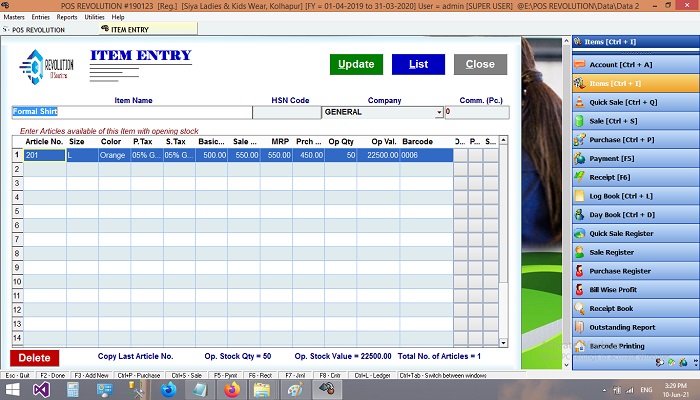This screenshot has height=400, width=700.
Task: Click the Item Name field
Action: pyautogui.click(x=132, y=112)
